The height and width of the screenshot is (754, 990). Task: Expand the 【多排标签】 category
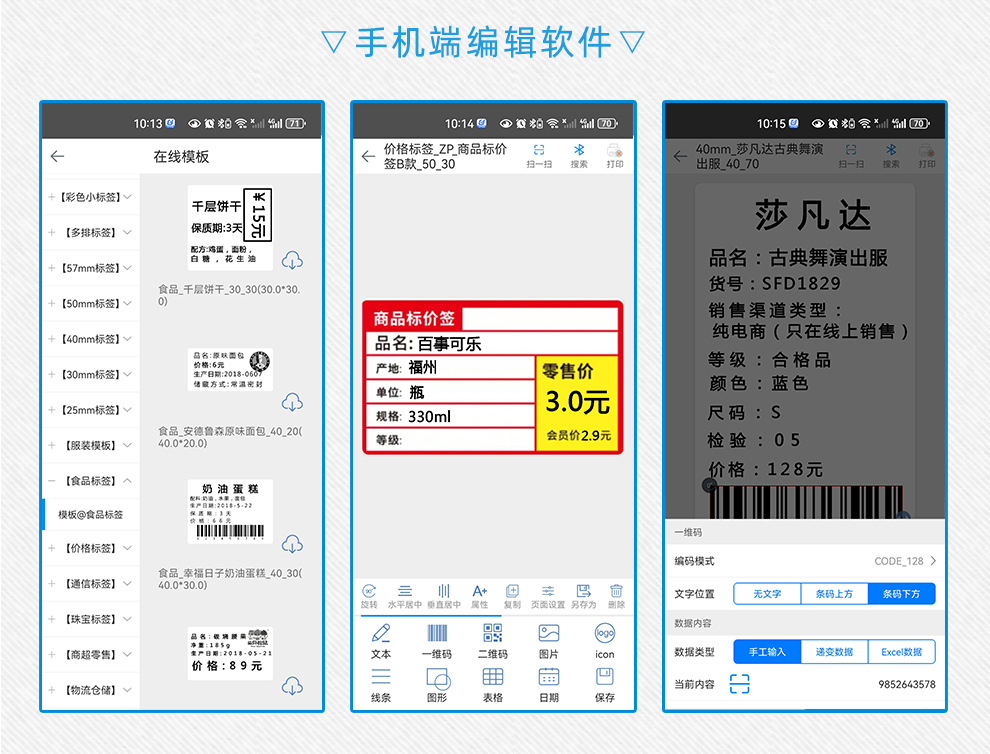[91, 232]
